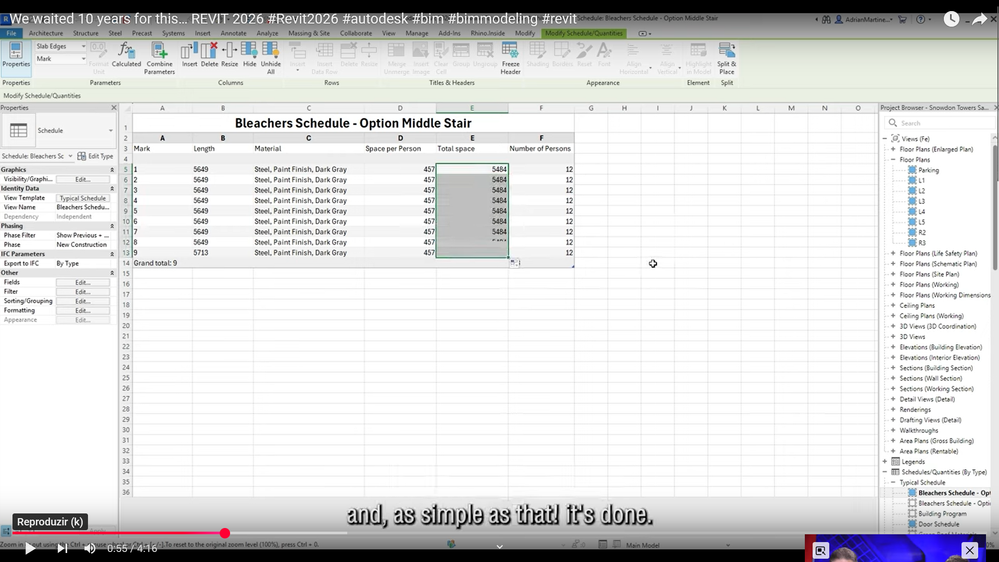Click the YouTube play button

pyautogui.click(x=29, y=548)
